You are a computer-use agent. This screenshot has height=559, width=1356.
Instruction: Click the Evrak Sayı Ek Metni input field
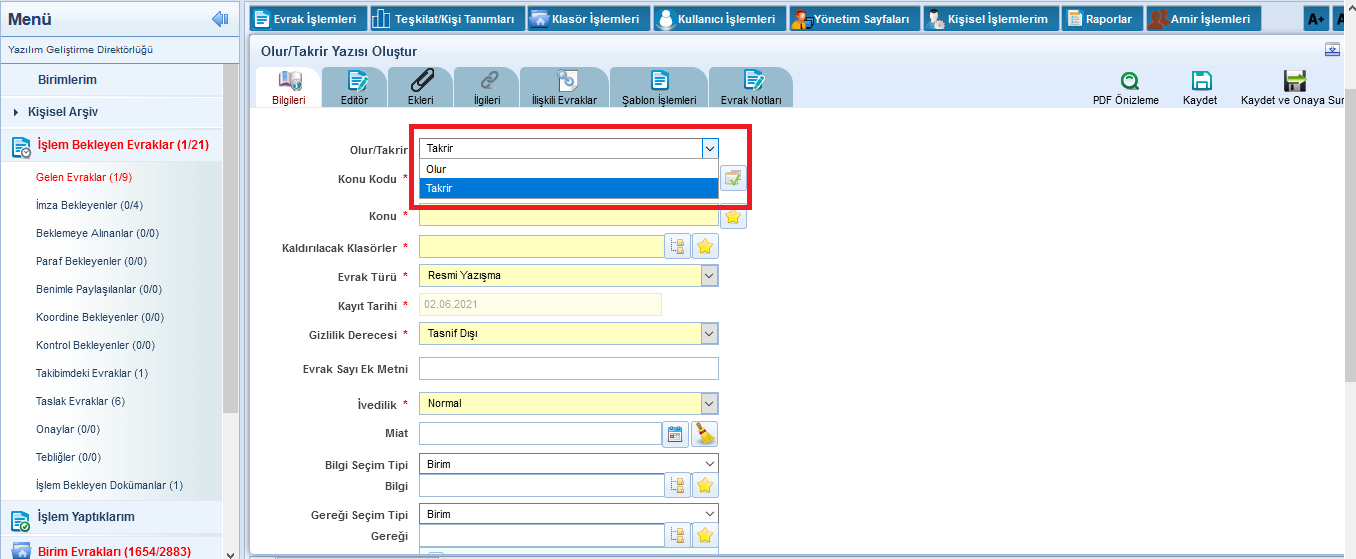point(568,369)
